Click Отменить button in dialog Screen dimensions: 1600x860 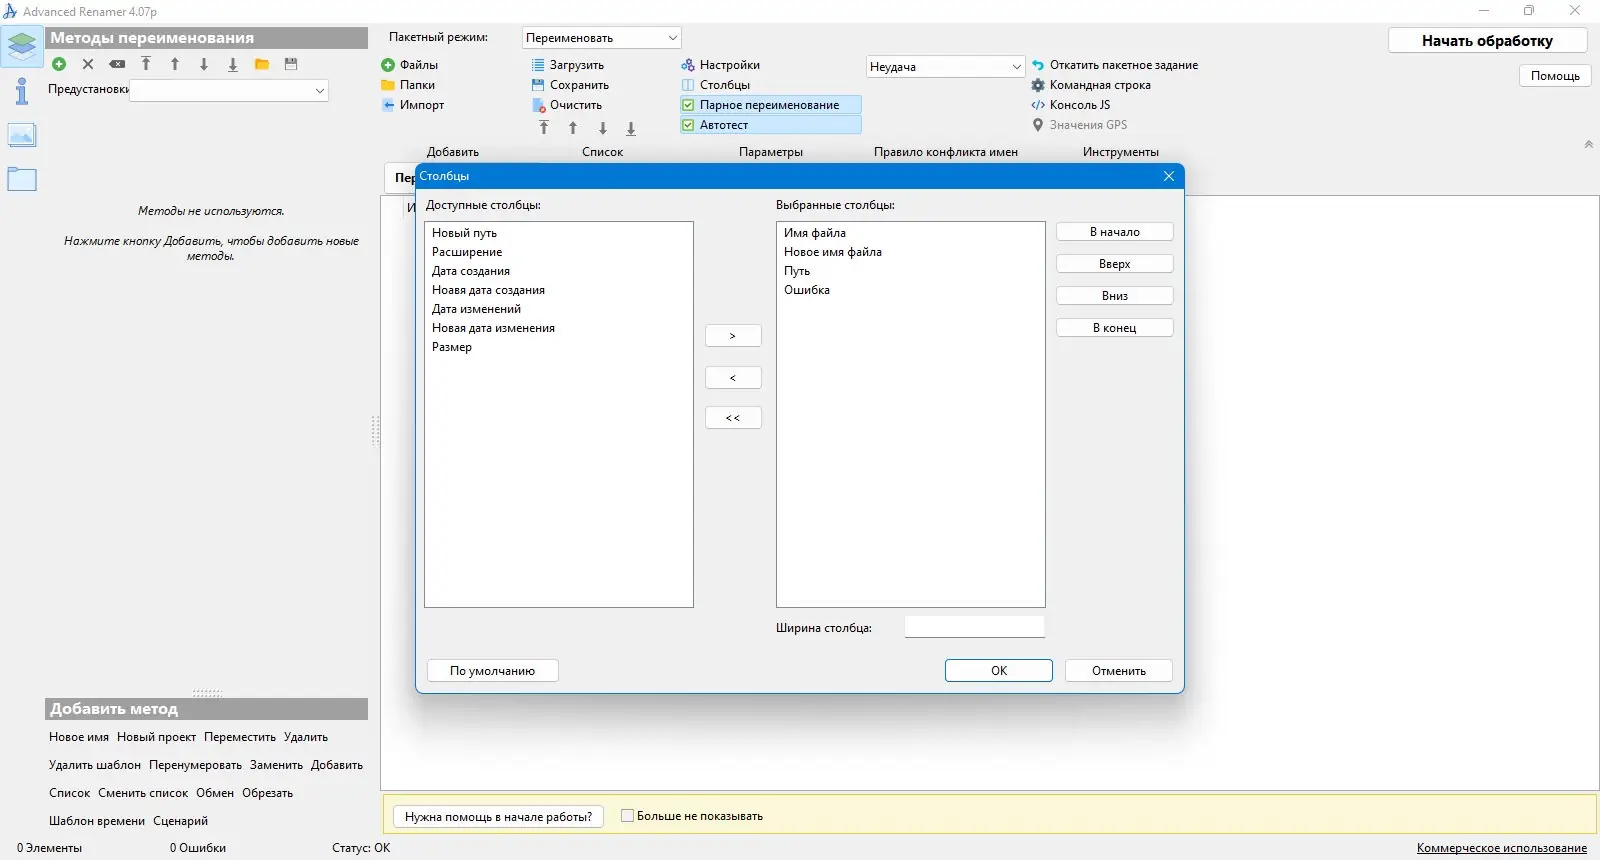(x=1119, y=671)
